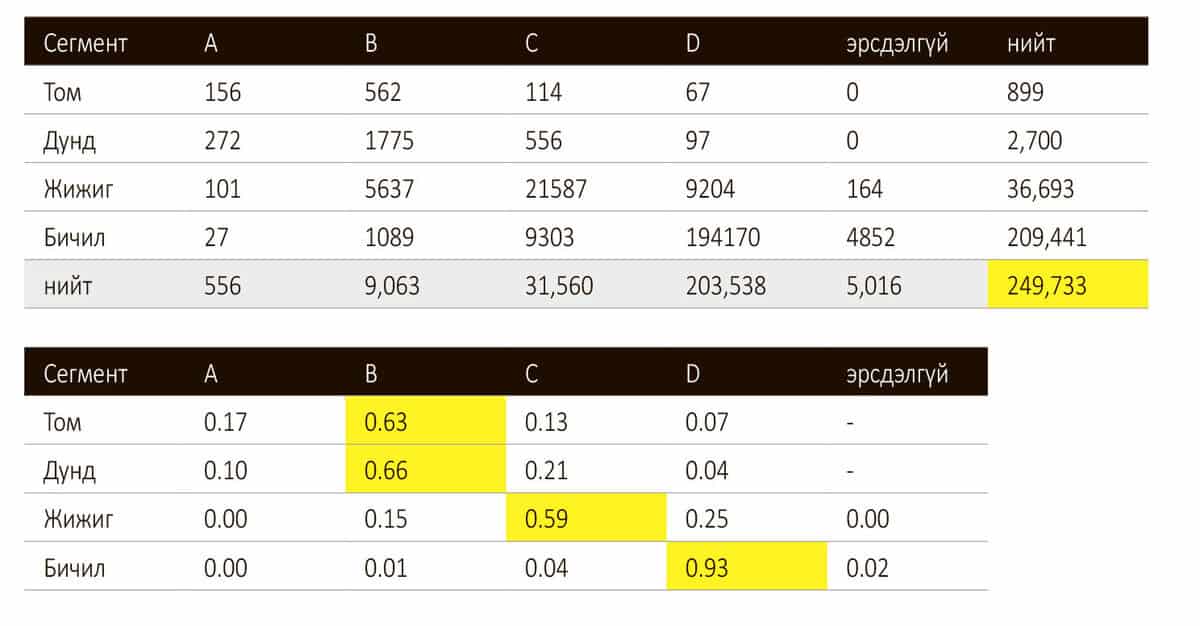
Task: Select the 1775 cell in the Дунд row
Action: tap(386, 141)
